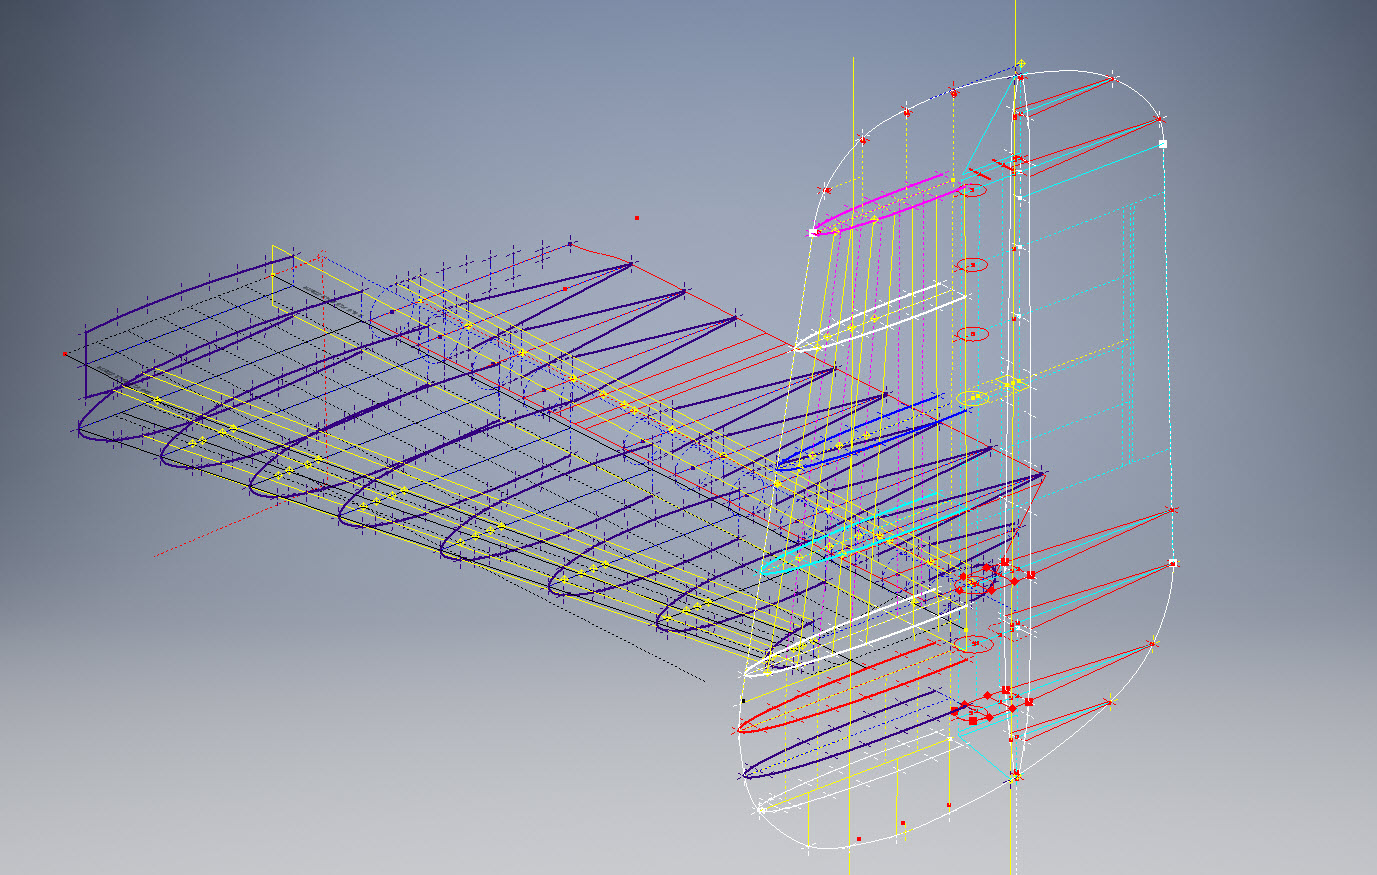Image resolution: width=1377 pixels, height=875 pixels.
Task: Select the yellow diamond point at fin tip
Action: (1021, 63)
